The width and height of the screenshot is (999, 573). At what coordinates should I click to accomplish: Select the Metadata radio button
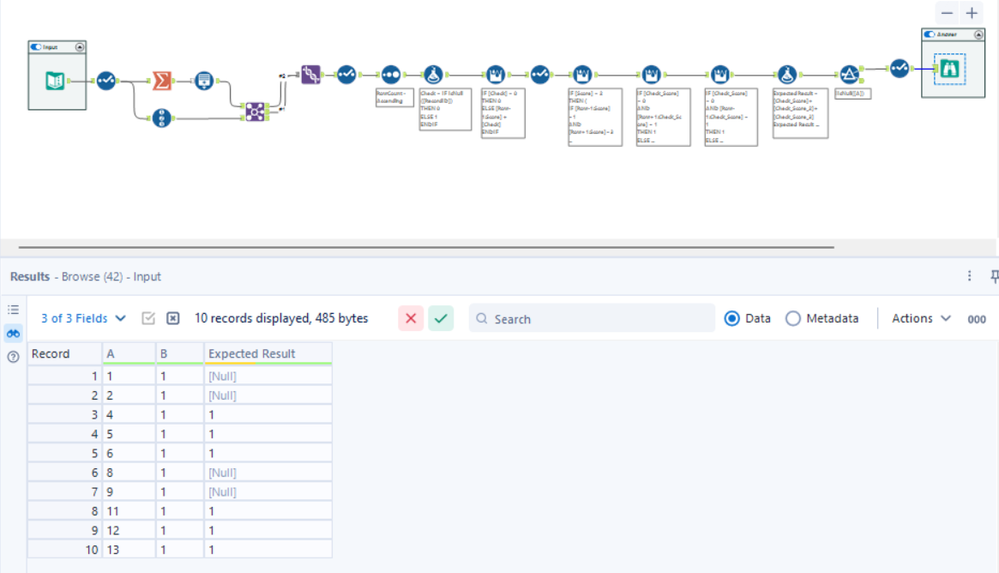[x=793, y=318]
